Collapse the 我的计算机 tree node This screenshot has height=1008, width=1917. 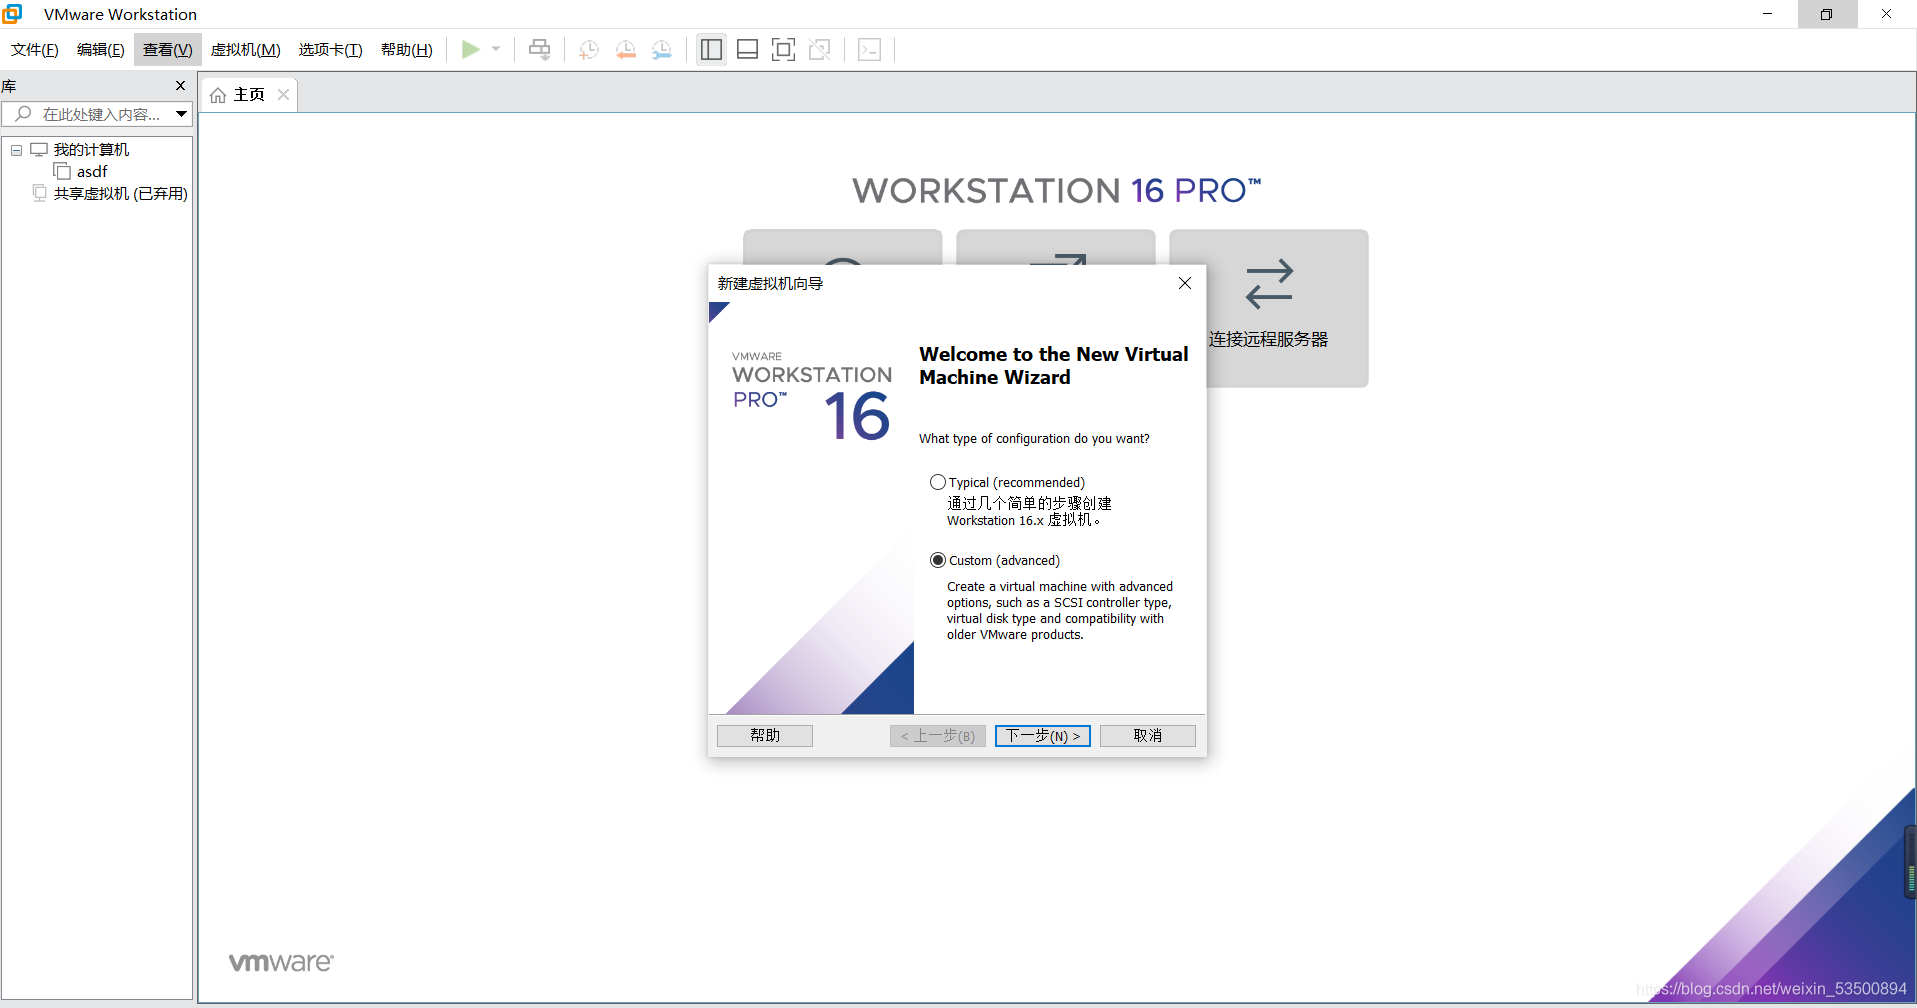16,150
